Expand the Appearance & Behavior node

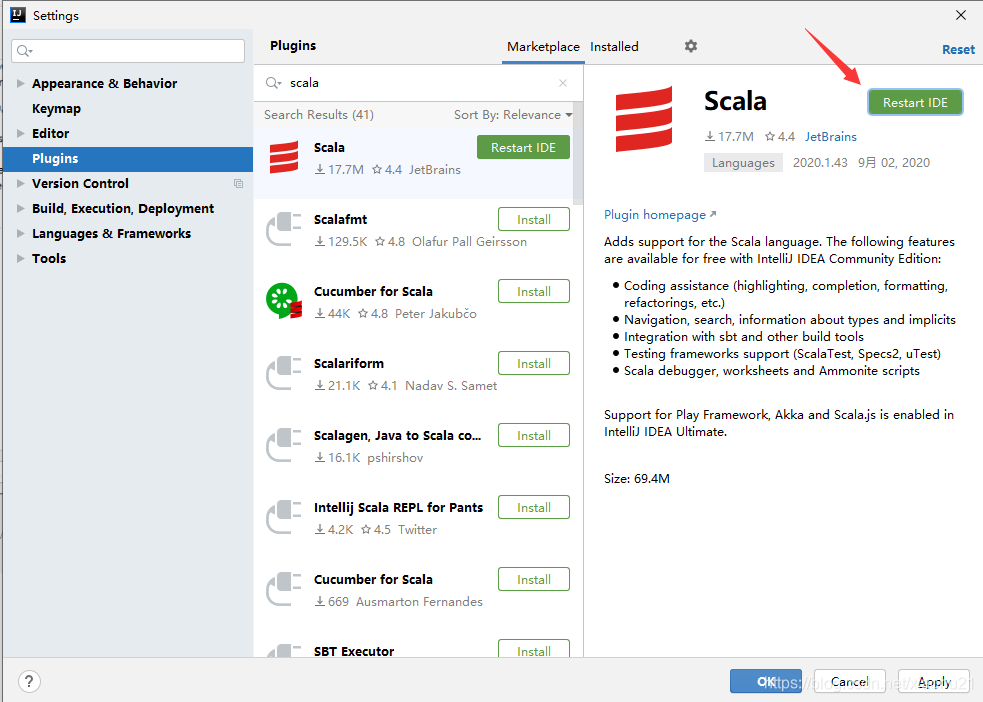[x=21, y=83]
